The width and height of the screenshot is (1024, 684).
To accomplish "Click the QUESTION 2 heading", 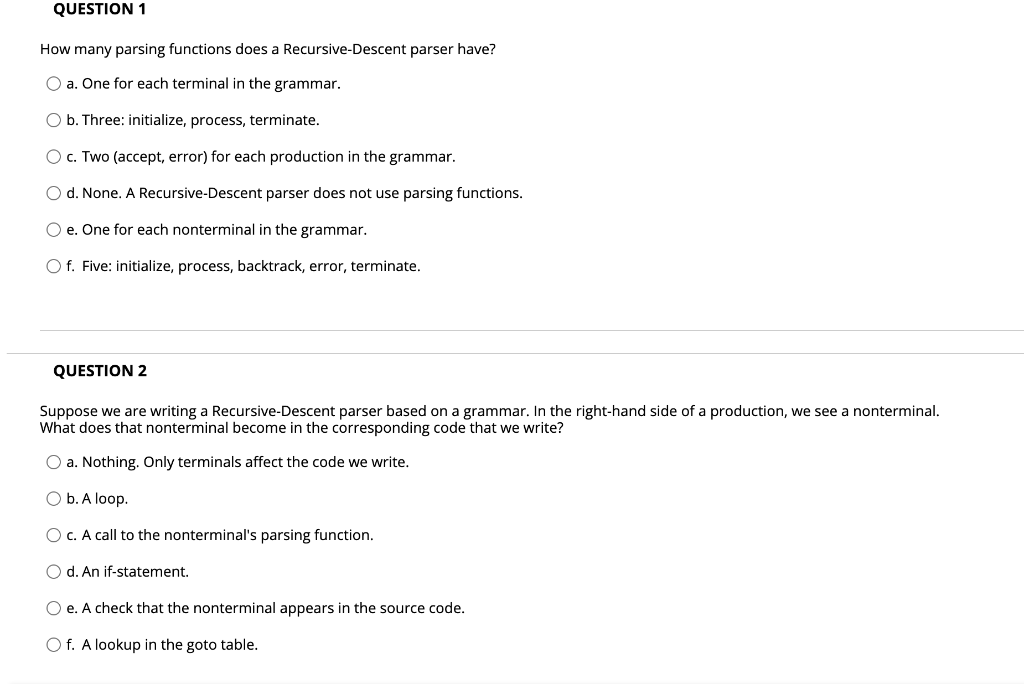I will coord(100,370).
